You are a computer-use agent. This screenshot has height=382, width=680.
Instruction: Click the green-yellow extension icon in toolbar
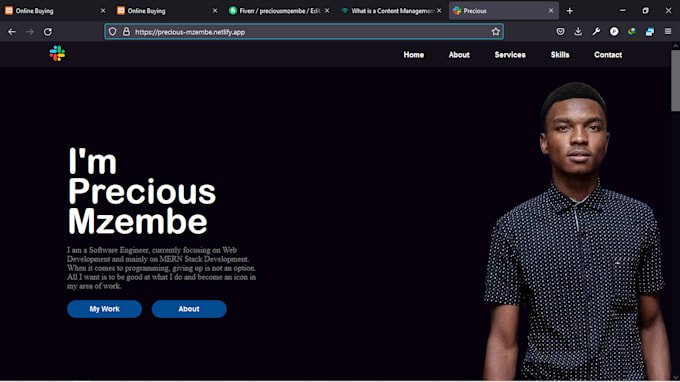(x=632, y=31)
